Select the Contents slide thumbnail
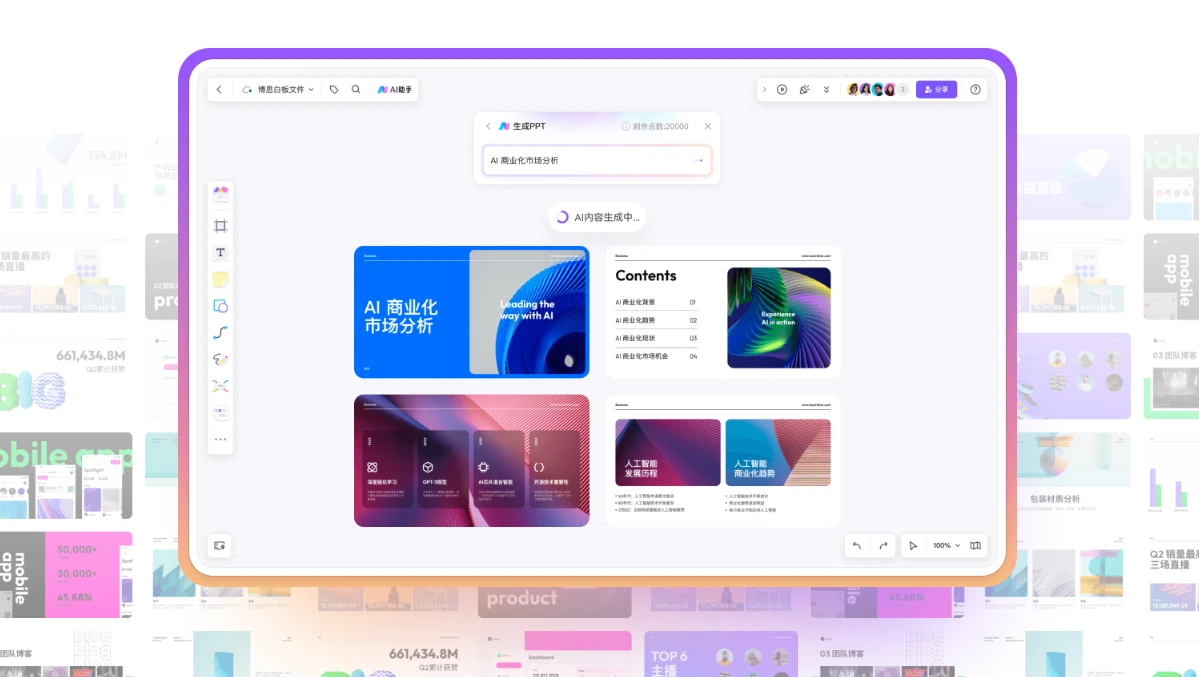Viewport: 1199px width, 677px height. click(723, 312)
